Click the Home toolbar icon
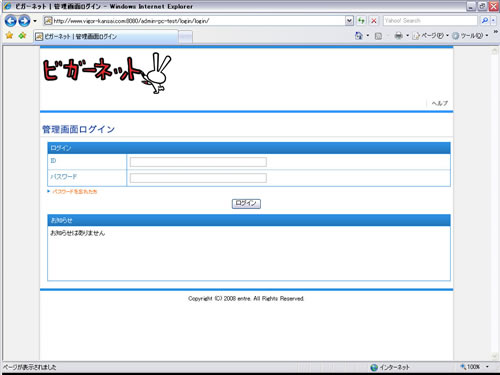 tap(359, 36)
